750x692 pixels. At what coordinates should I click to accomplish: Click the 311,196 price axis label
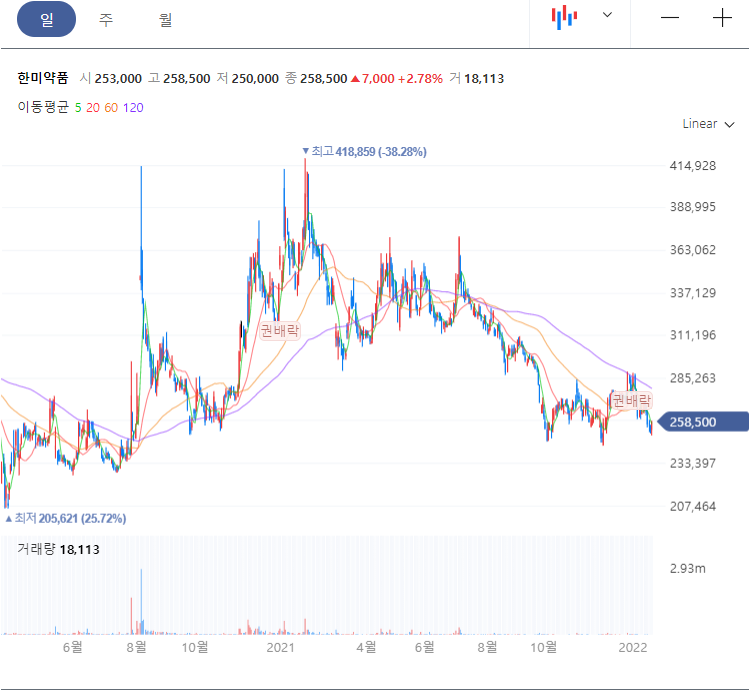click(x=693, y=335)
